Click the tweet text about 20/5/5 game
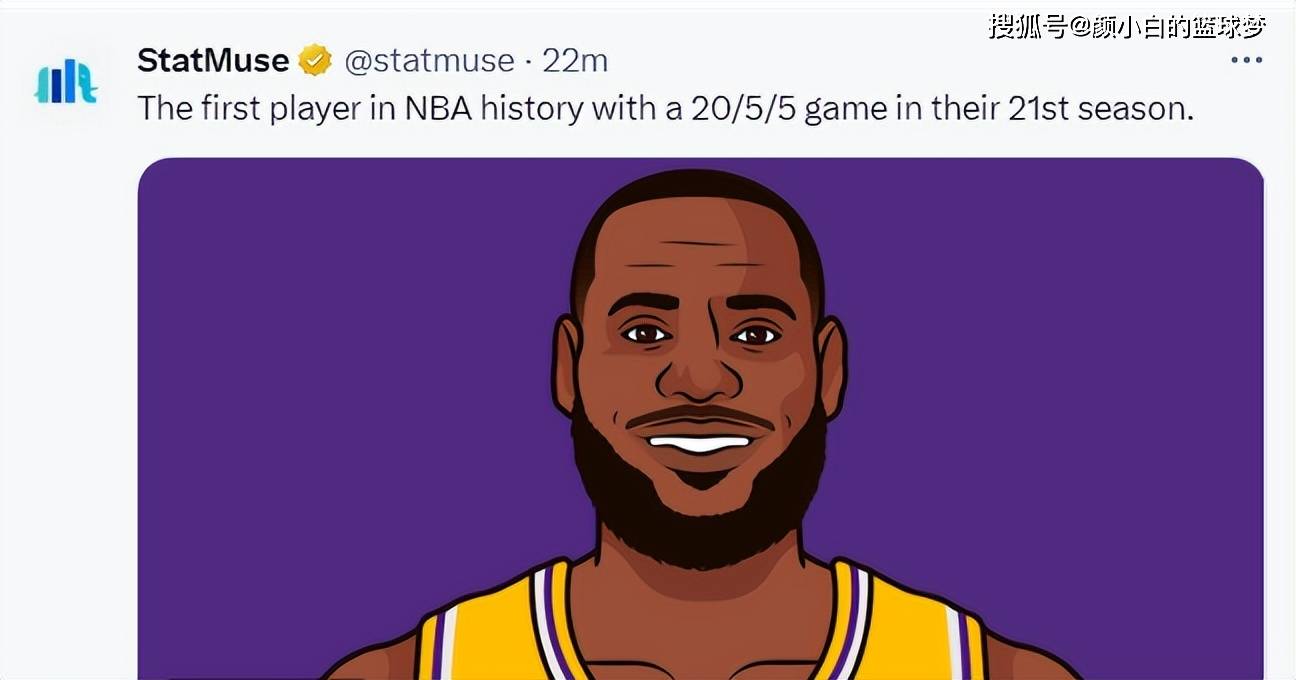Viewport: 1296px width, 680px height. tap(665, 108)
